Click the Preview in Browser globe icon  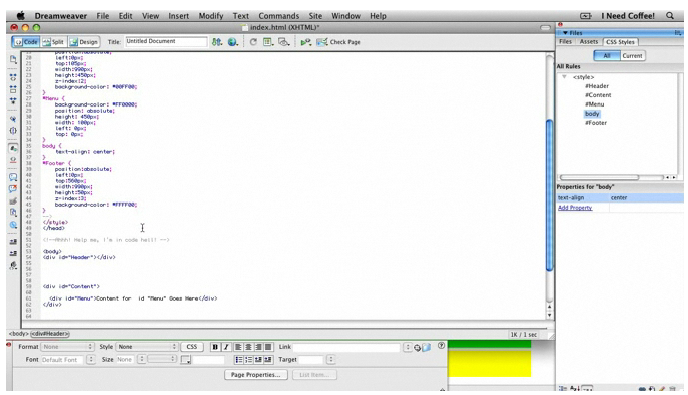(x=233, y=42)
